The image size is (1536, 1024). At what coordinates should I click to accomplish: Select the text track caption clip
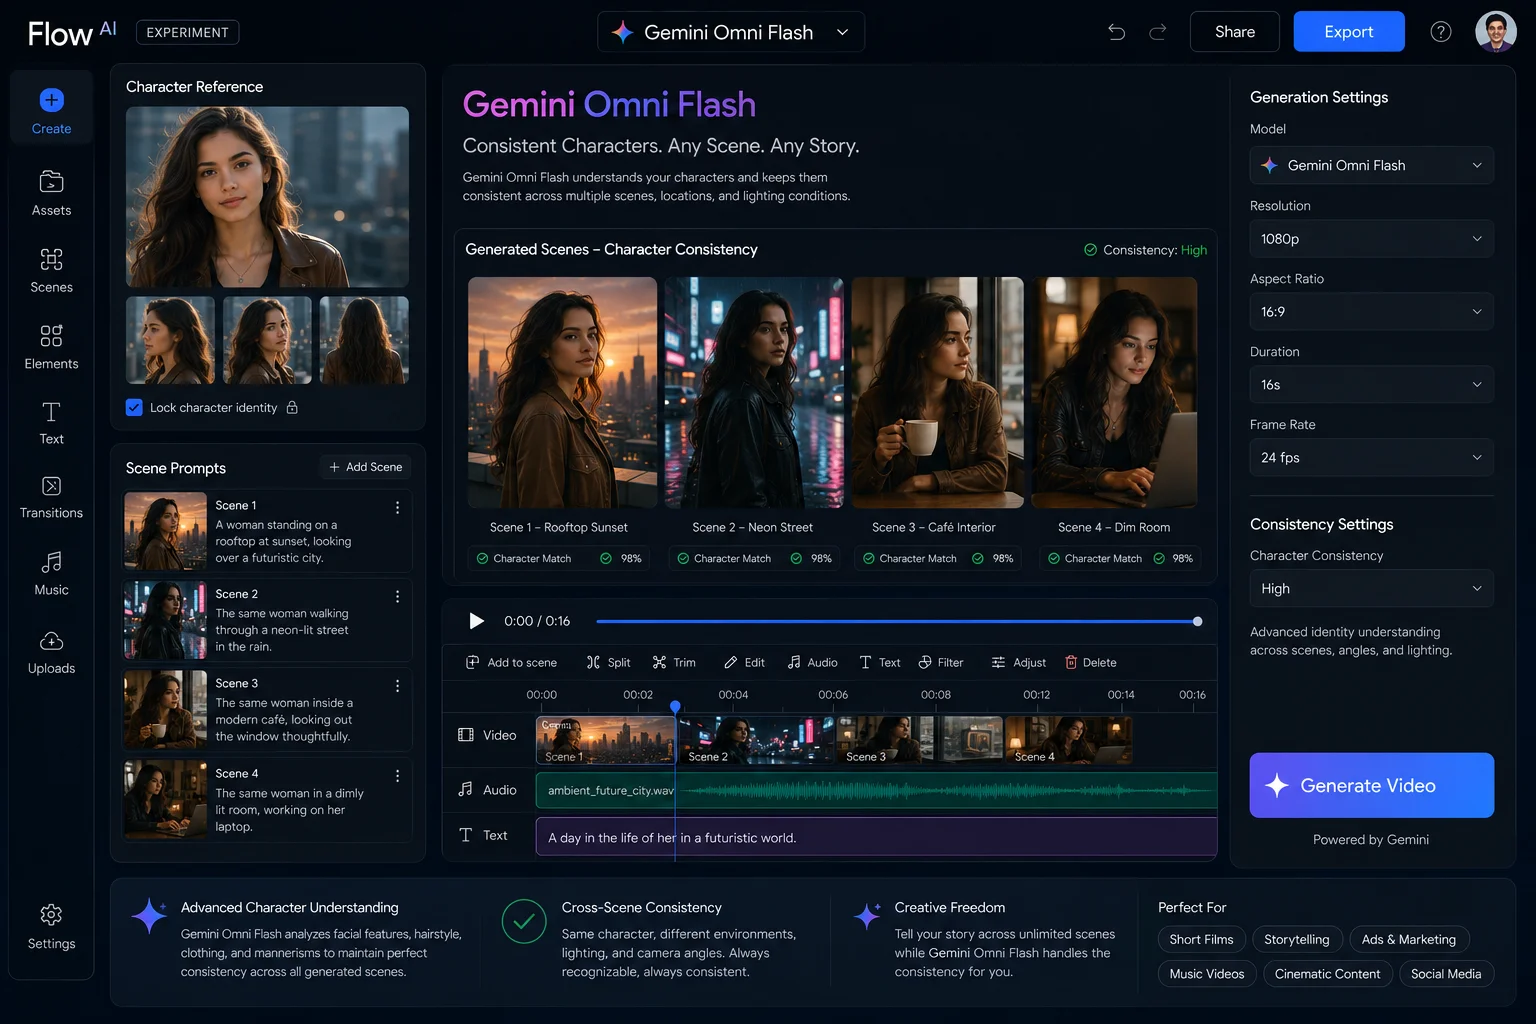click(x=876, y=837)
